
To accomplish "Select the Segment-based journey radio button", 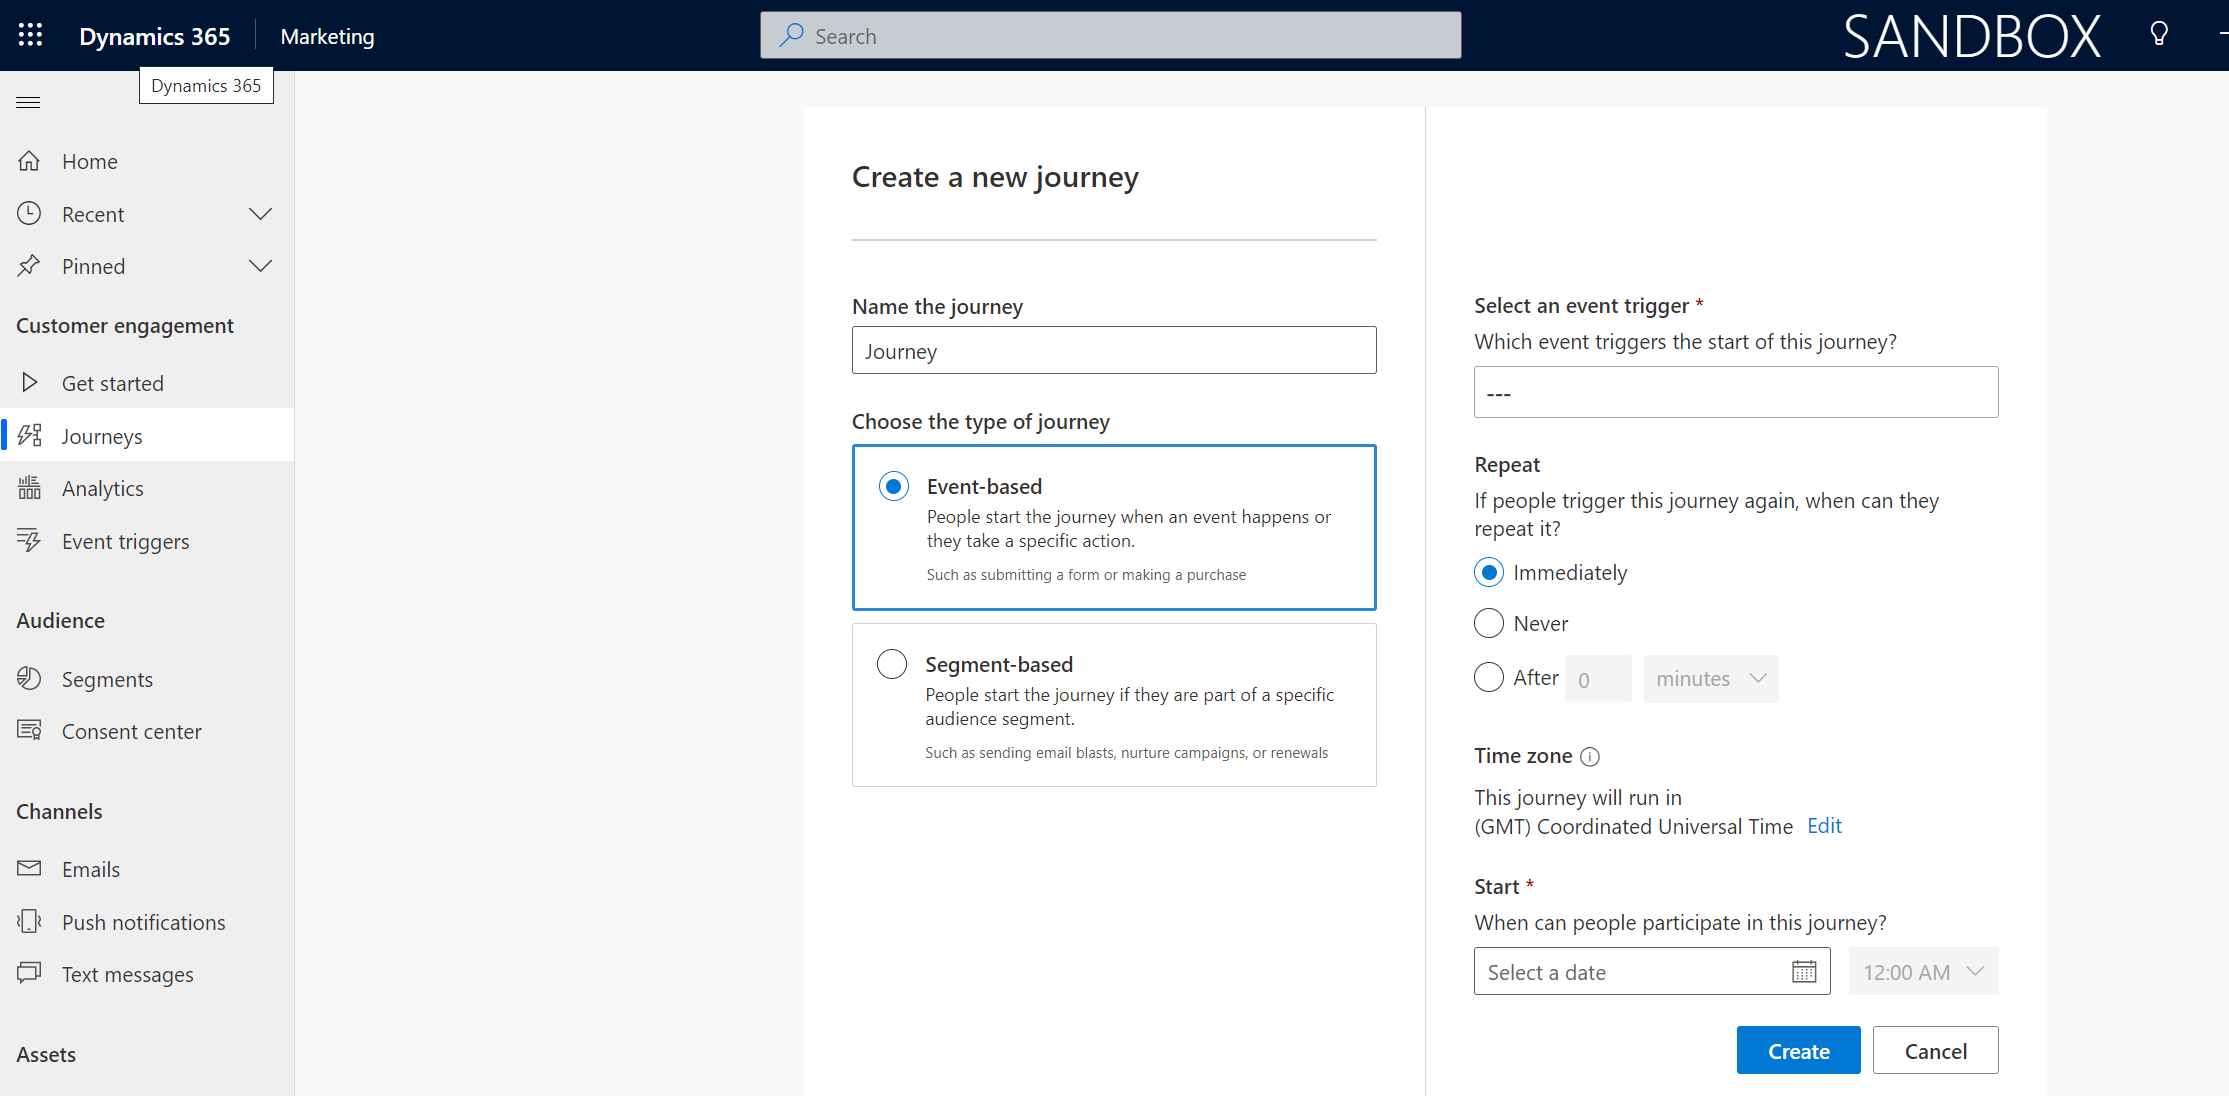I will click(x=891, y=664).
